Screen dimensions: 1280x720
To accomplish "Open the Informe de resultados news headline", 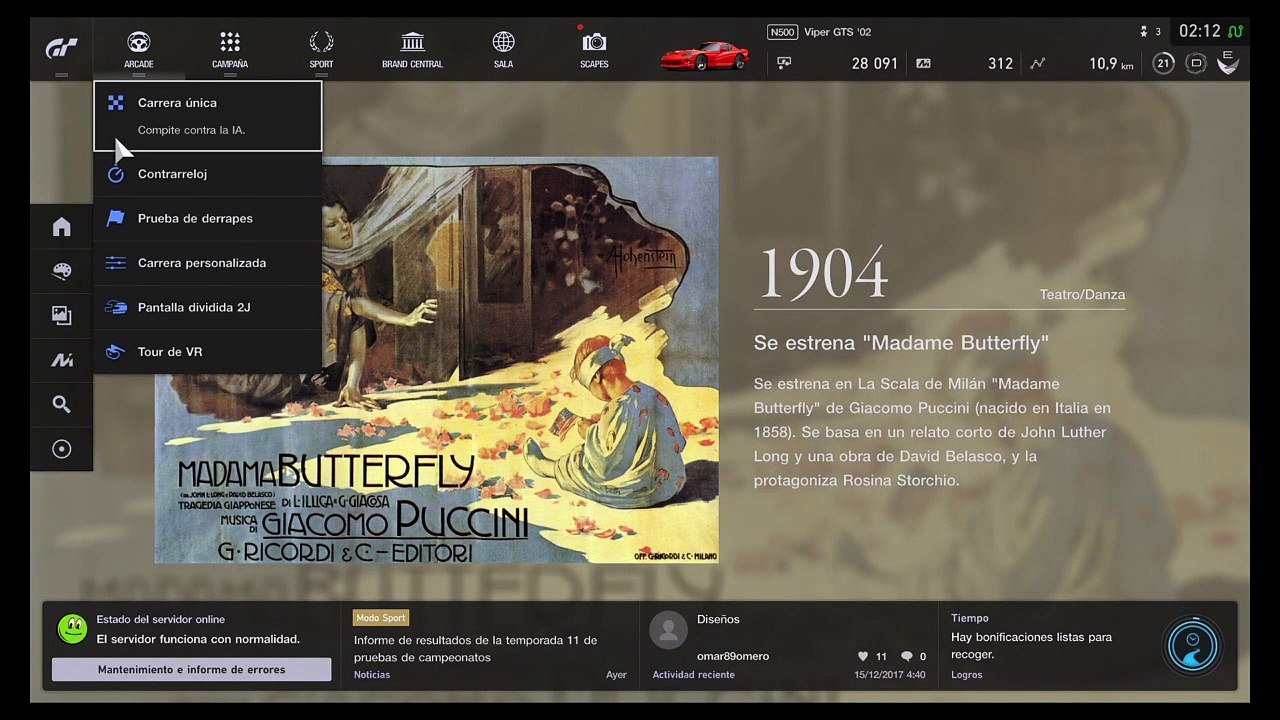I will 476,648.
